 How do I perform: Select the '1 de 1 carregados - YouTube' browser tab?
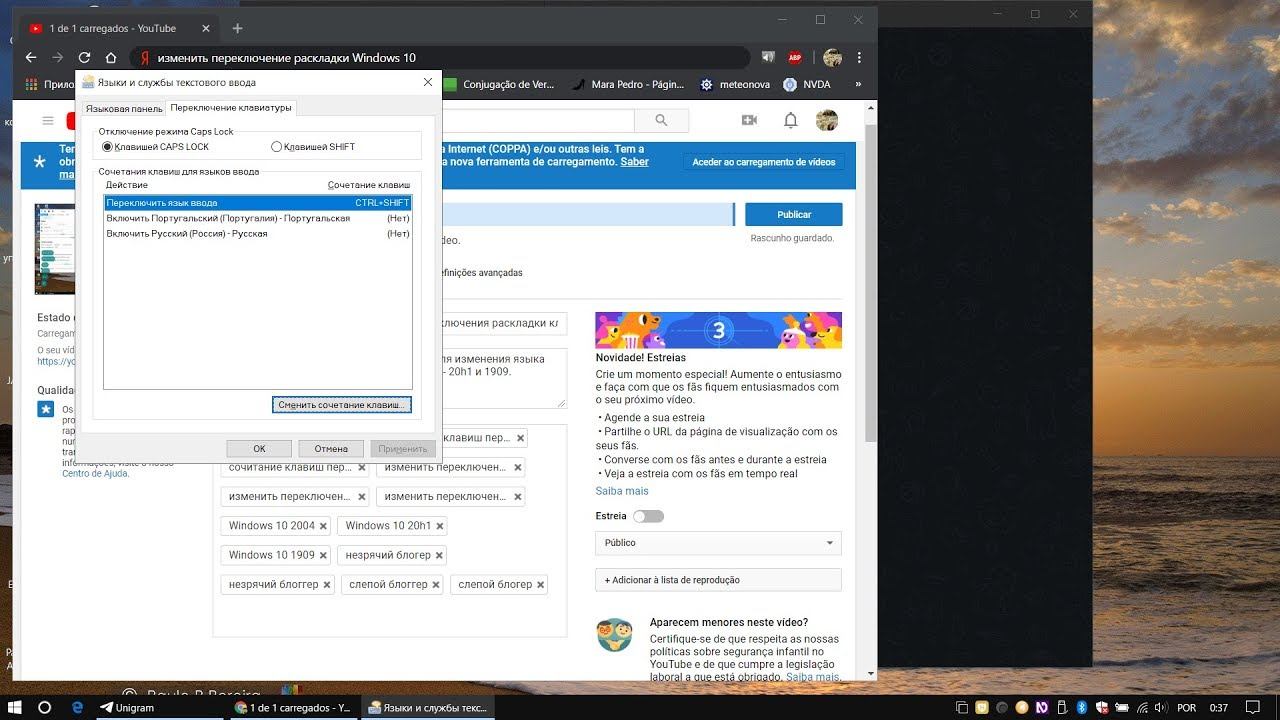pyautogui.click(x=120, y=29)
